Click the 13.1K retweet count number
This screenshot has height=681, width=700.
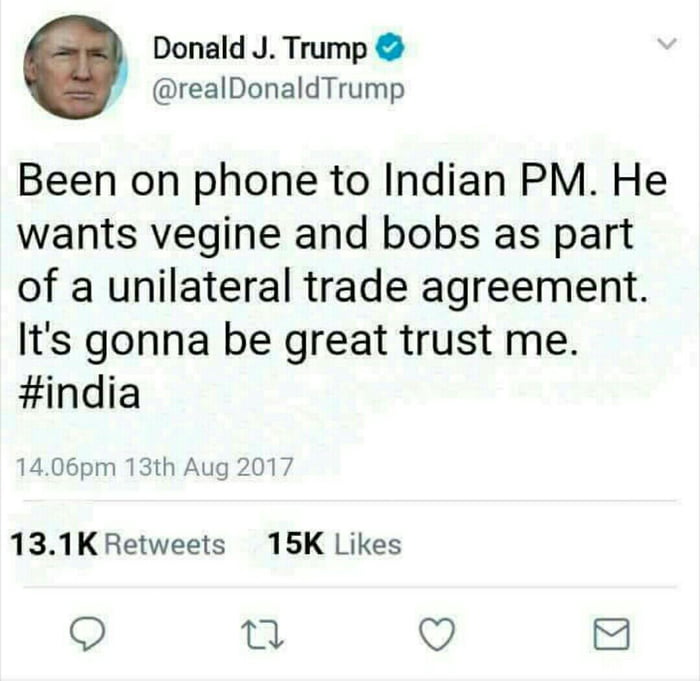click(54, 545)
